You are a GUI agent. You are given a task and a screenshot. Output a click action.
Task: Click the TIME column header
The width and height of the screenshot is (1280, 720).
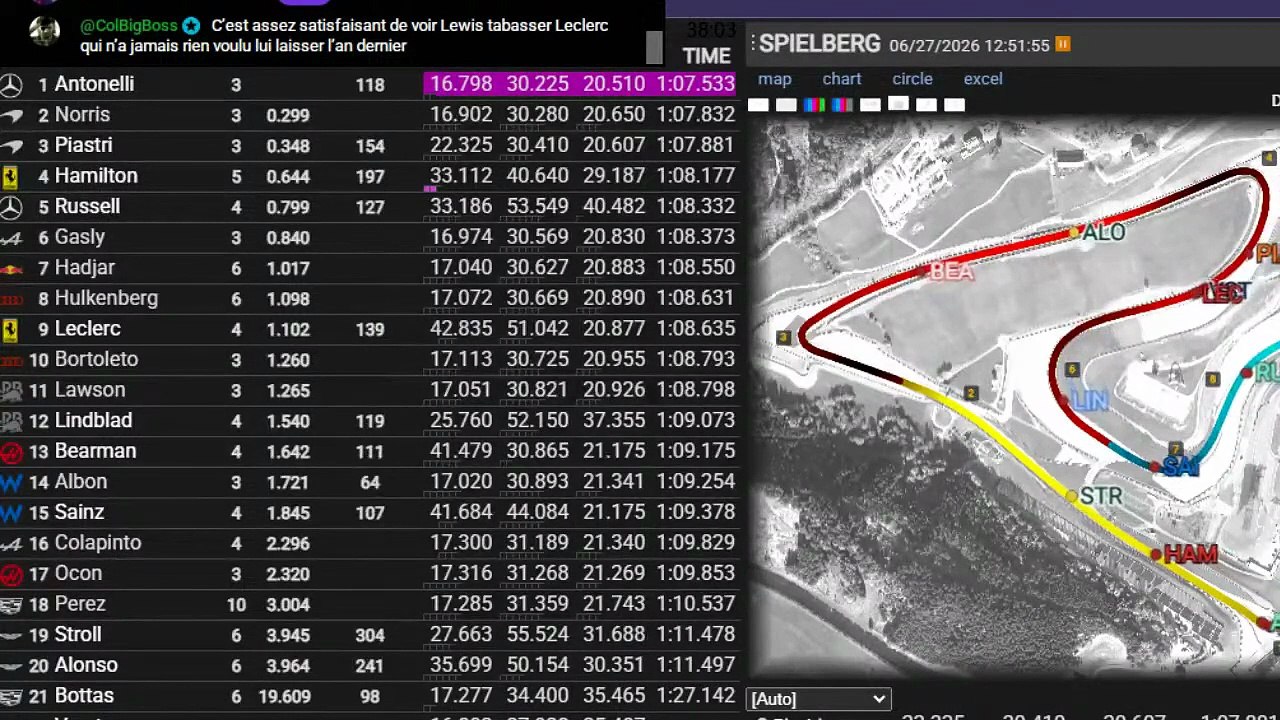(x=707, y=56)
